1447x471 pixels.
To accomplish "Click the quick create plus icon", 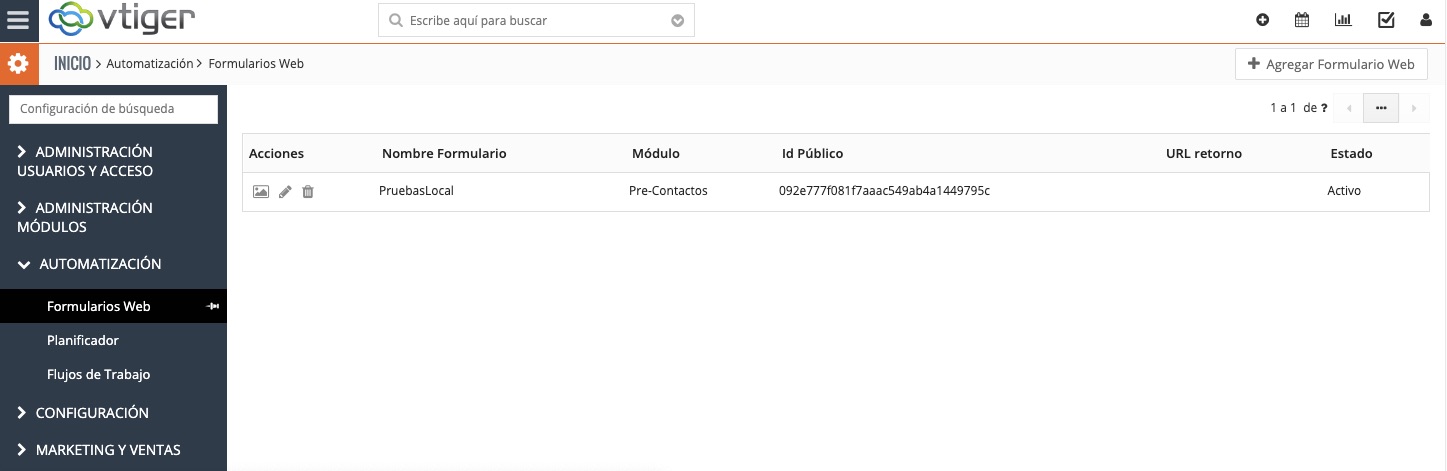I will pos(1263,20).
